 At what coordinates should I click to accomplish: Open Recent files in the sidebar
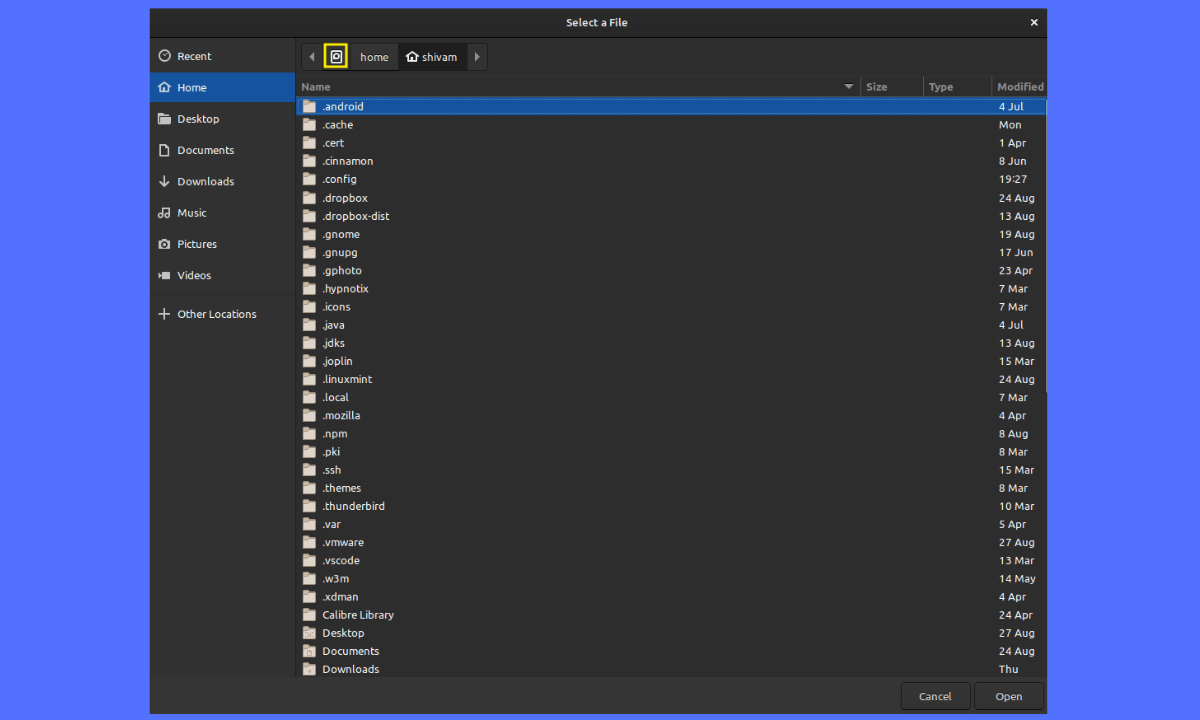(x=193, y=56)
